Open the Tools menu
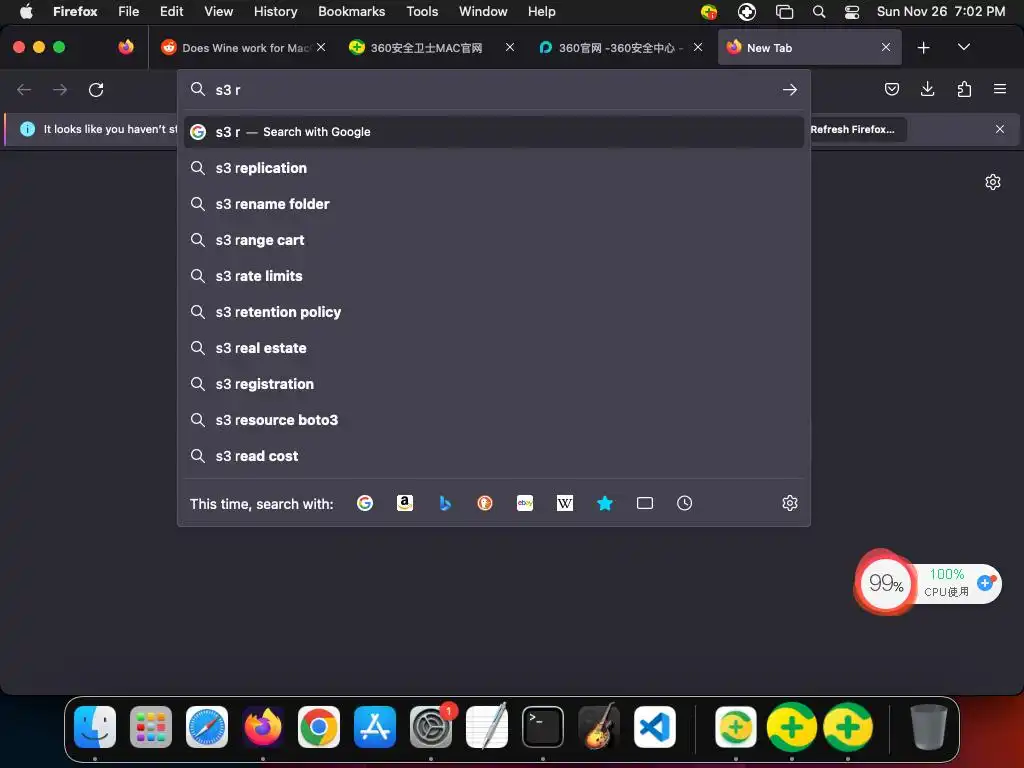1024x768 pixels. (422, 12)
